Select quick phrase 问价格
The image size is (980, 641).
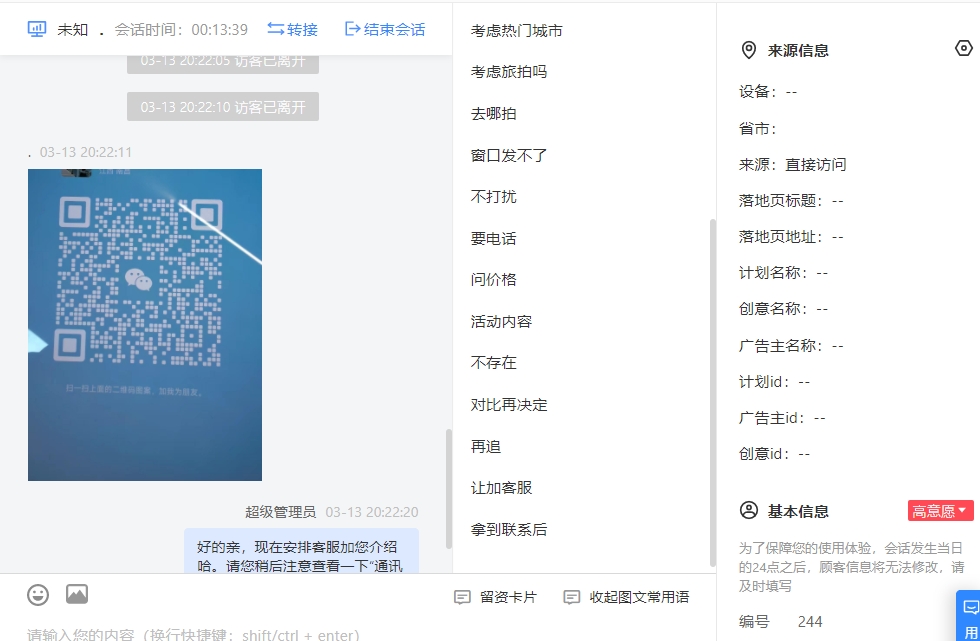pyautogui.click(x=493, y=280)
